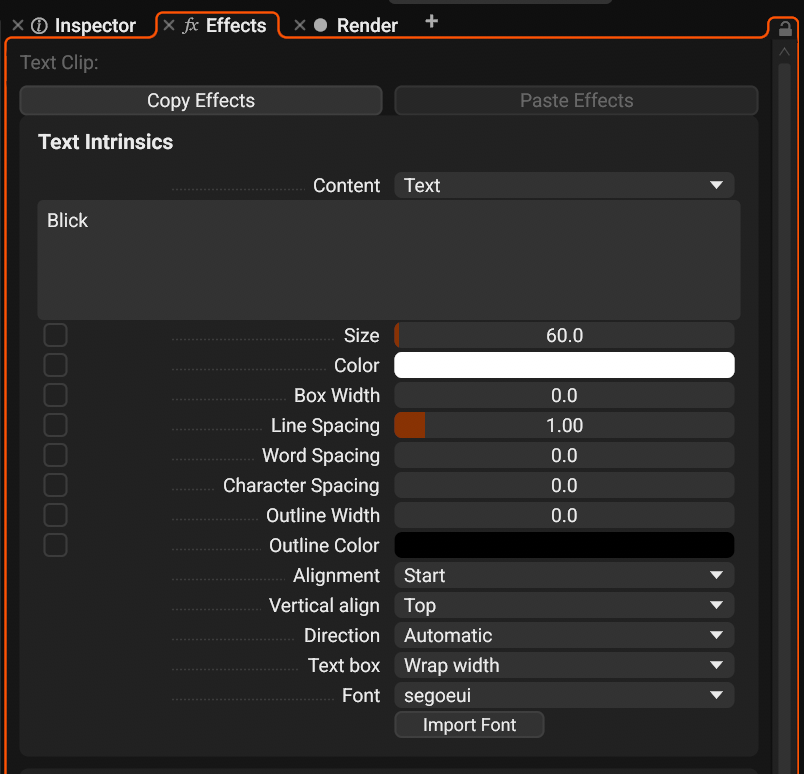Click the Text Intrinsics heading
This screenshot has width=804, height=774.
click(106, 142)
